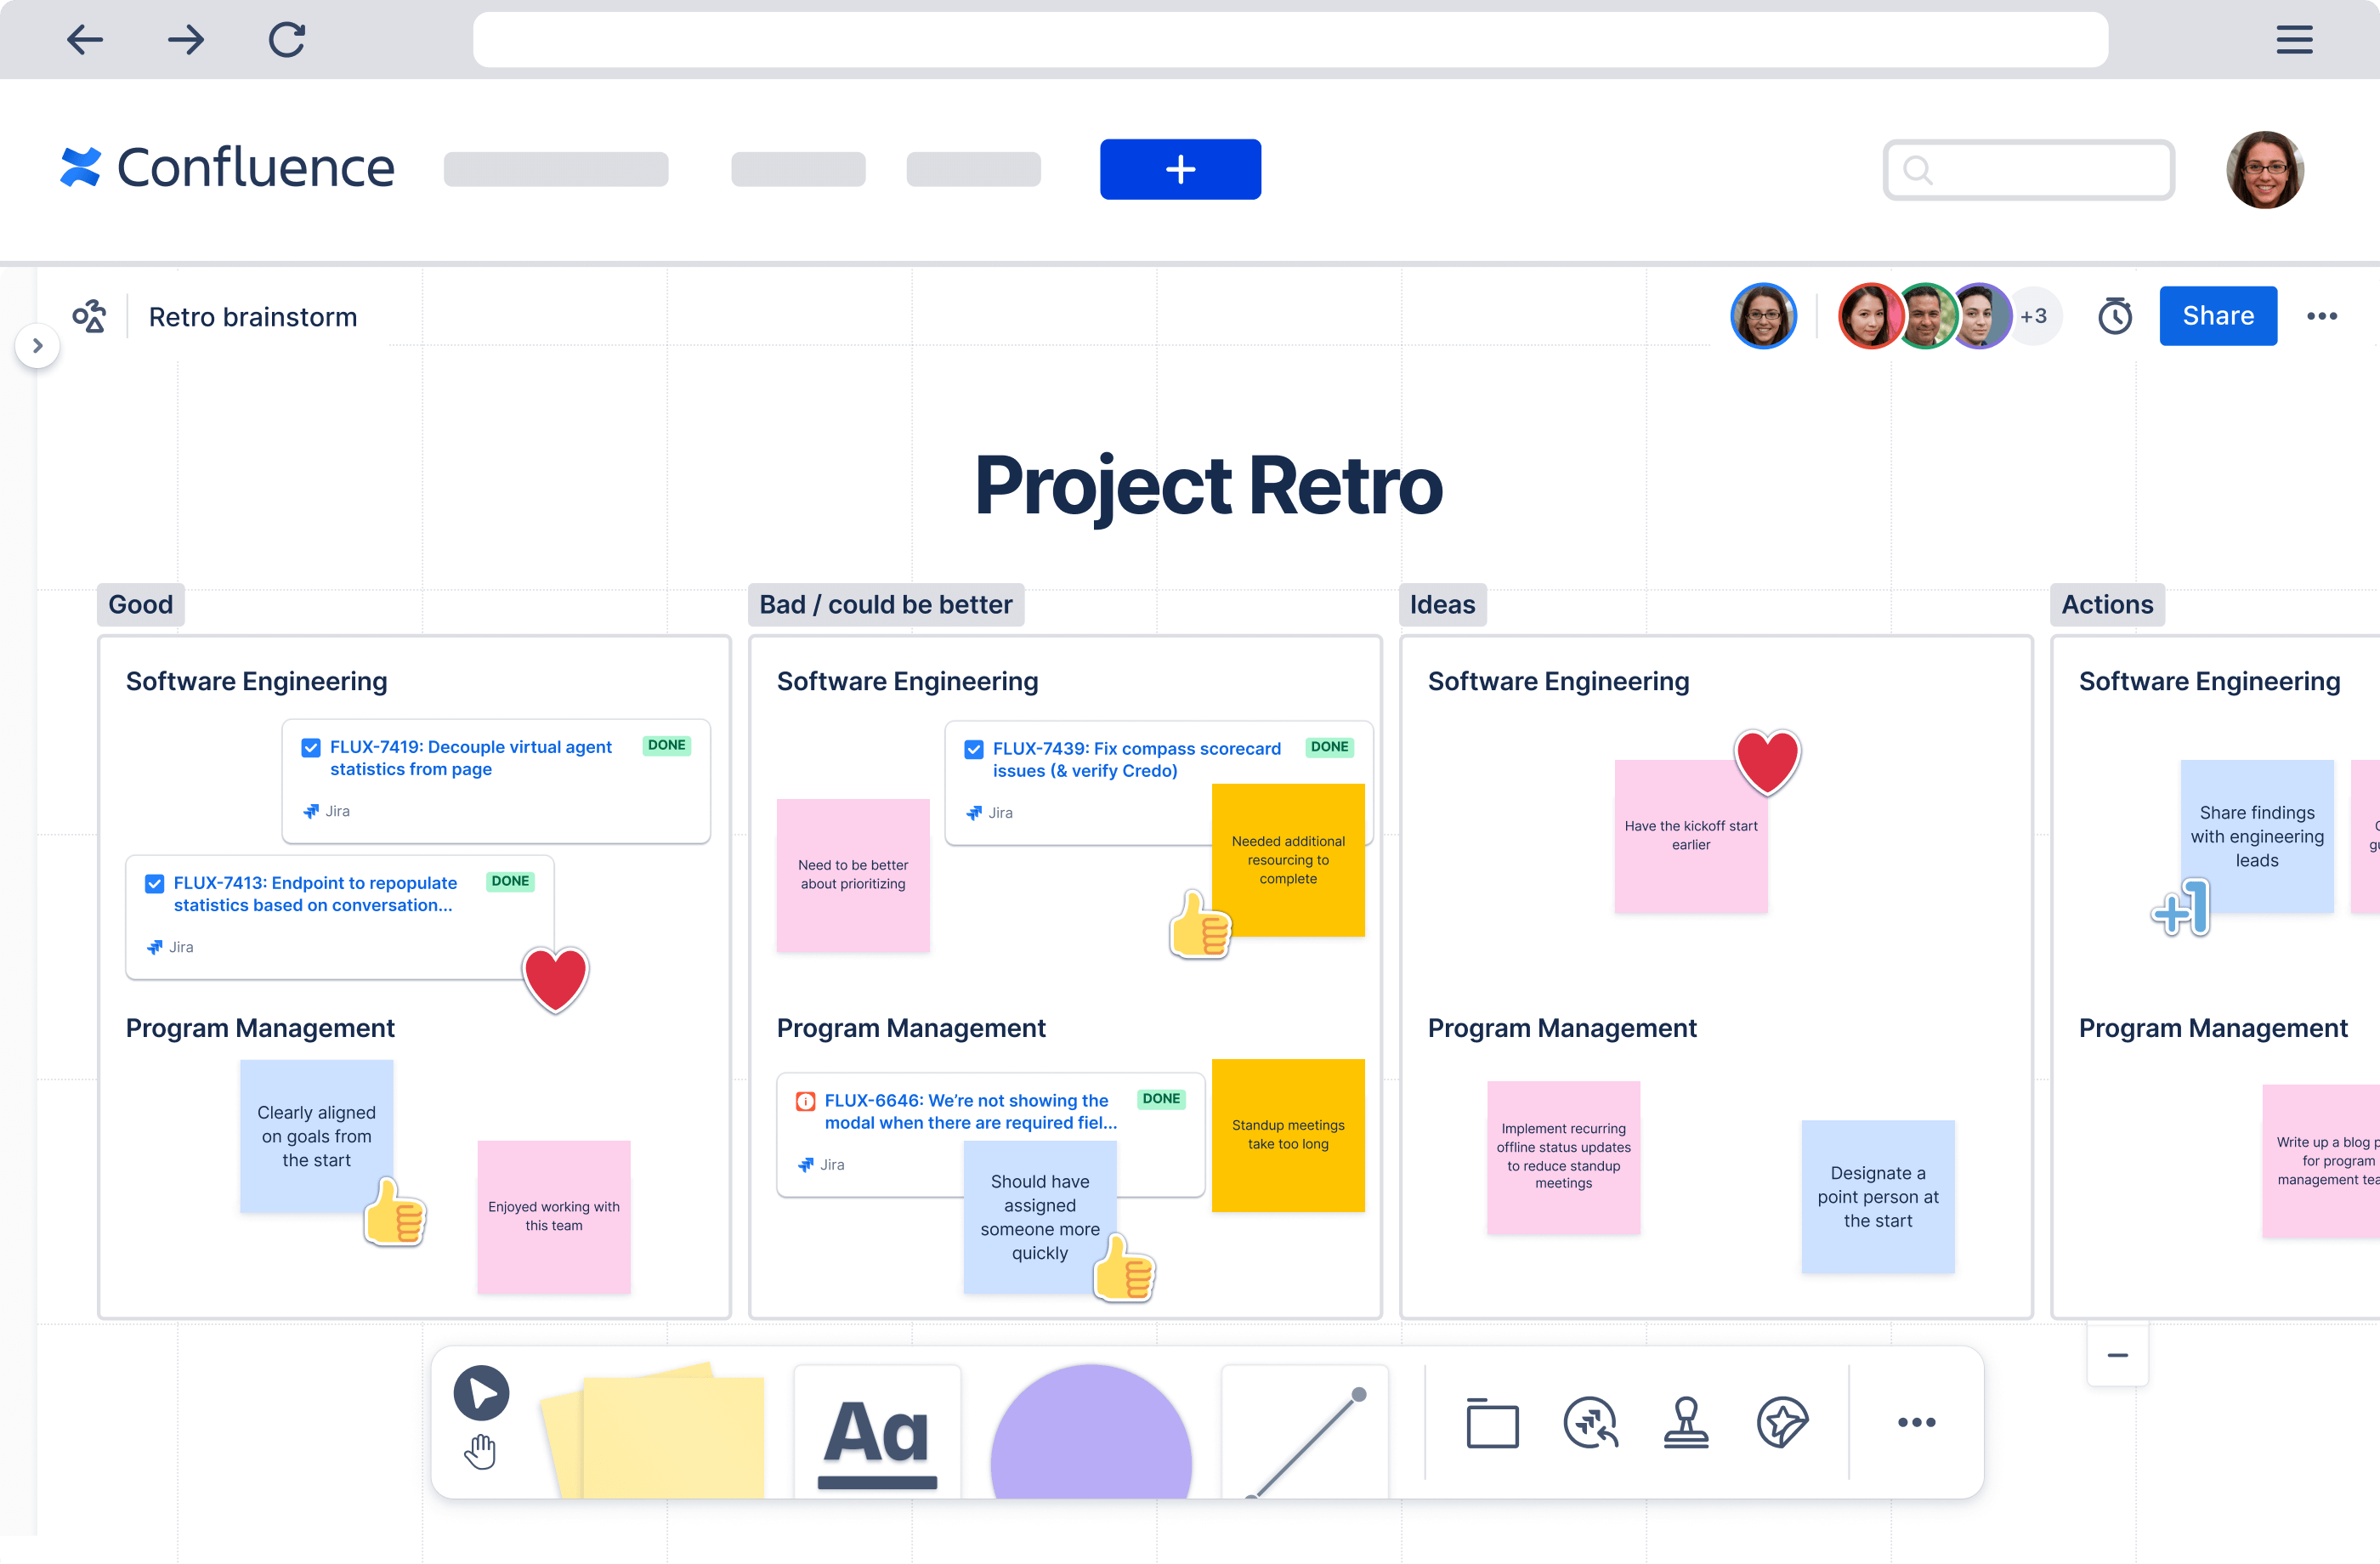
Task: Toggle checkbox for FLUX-7413 Jira ticket
Action: point(152,885)
